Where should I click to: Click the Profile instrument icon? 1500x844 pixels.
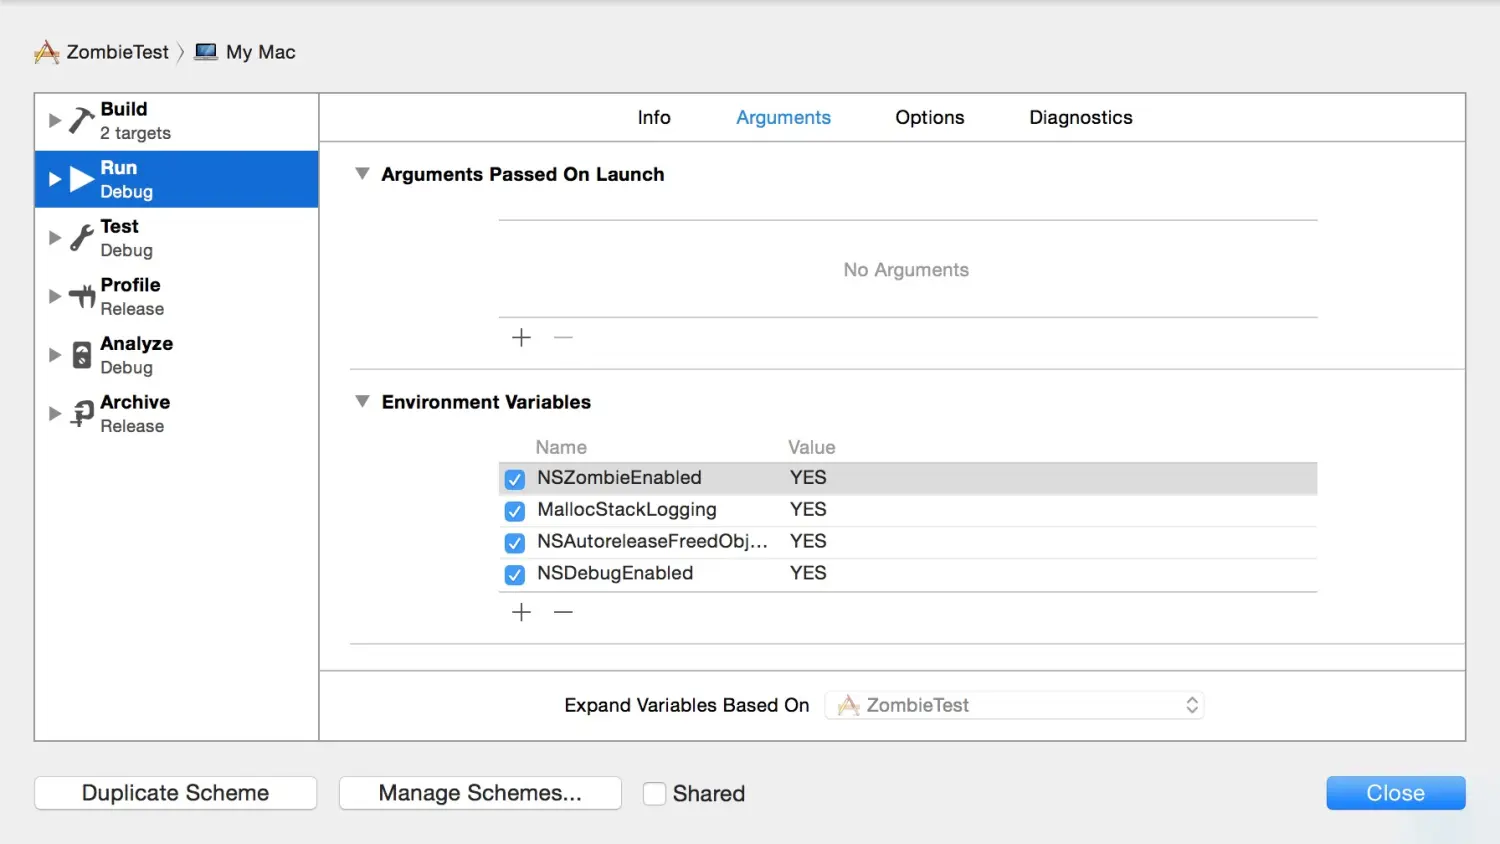82,296
